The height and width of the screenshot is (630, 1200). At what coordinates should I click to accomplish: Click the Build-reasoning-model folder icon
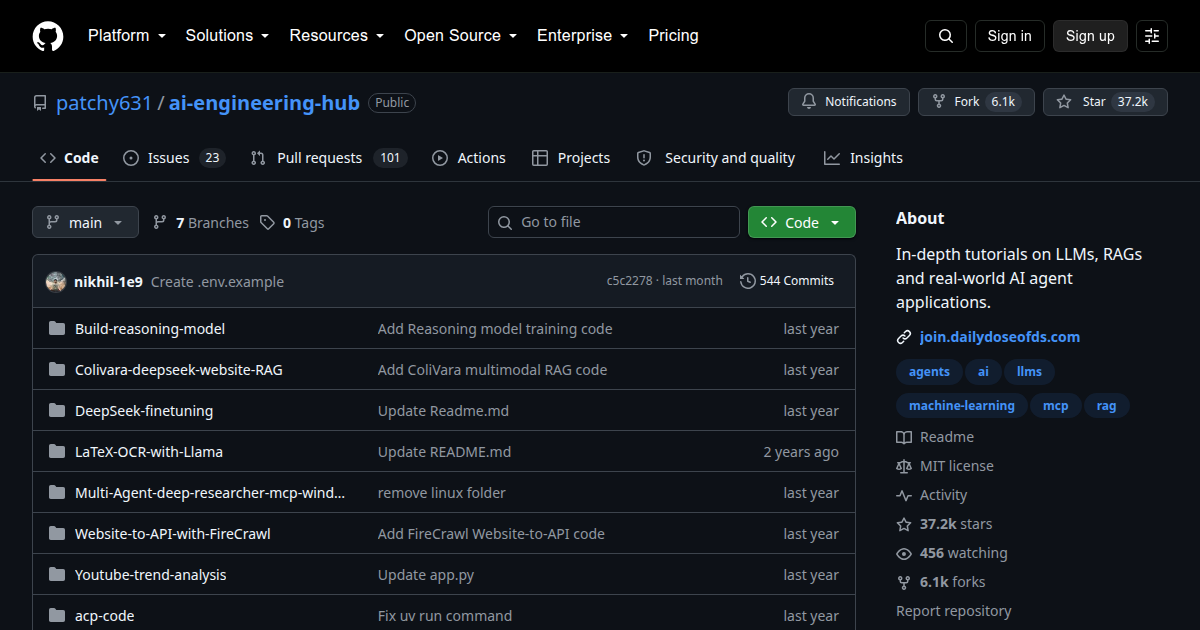pos(57,329)
